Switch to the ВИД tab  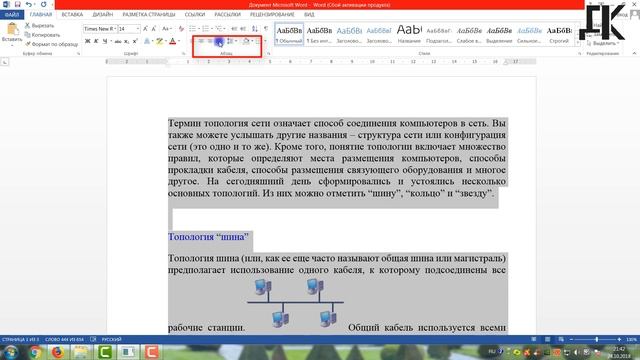point(309,15)
